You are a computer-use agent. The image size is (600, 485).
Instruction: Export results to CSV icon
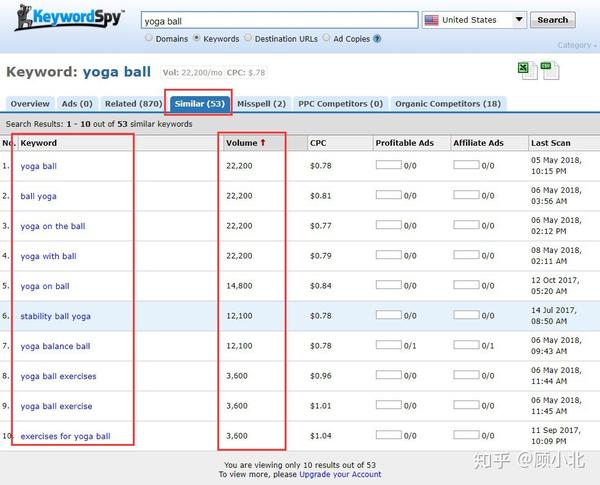pos(550,70)
